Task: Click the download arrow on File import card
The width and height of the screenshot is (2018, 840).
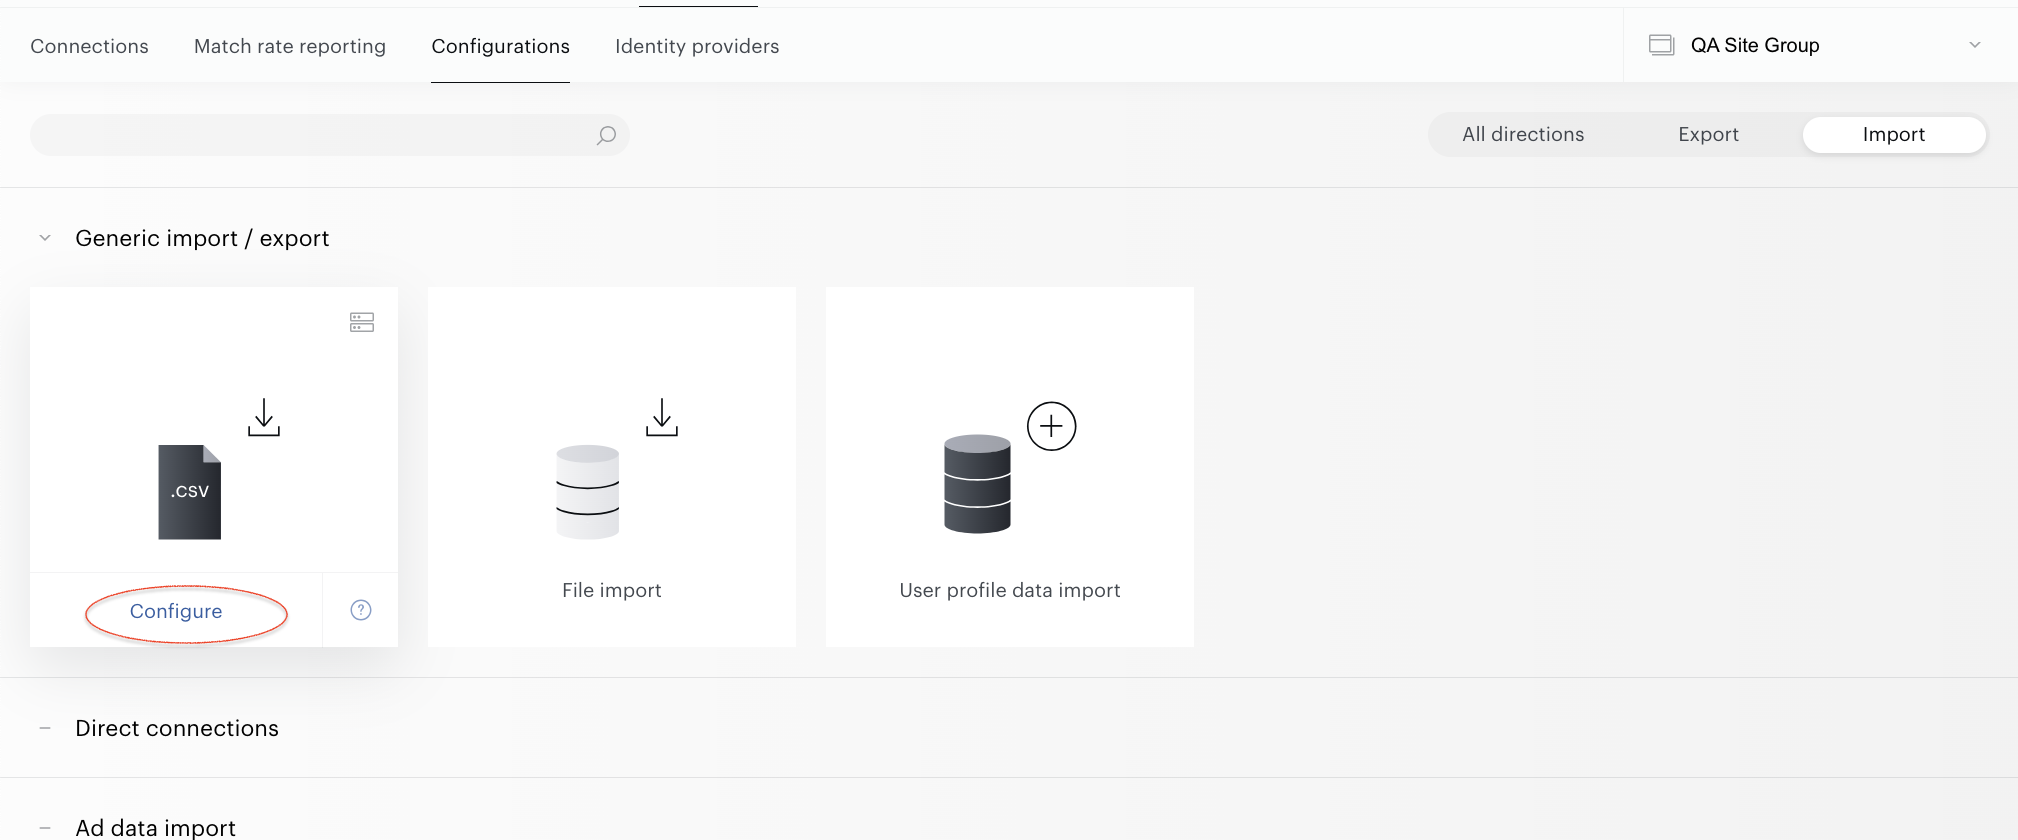Action: 662,417
